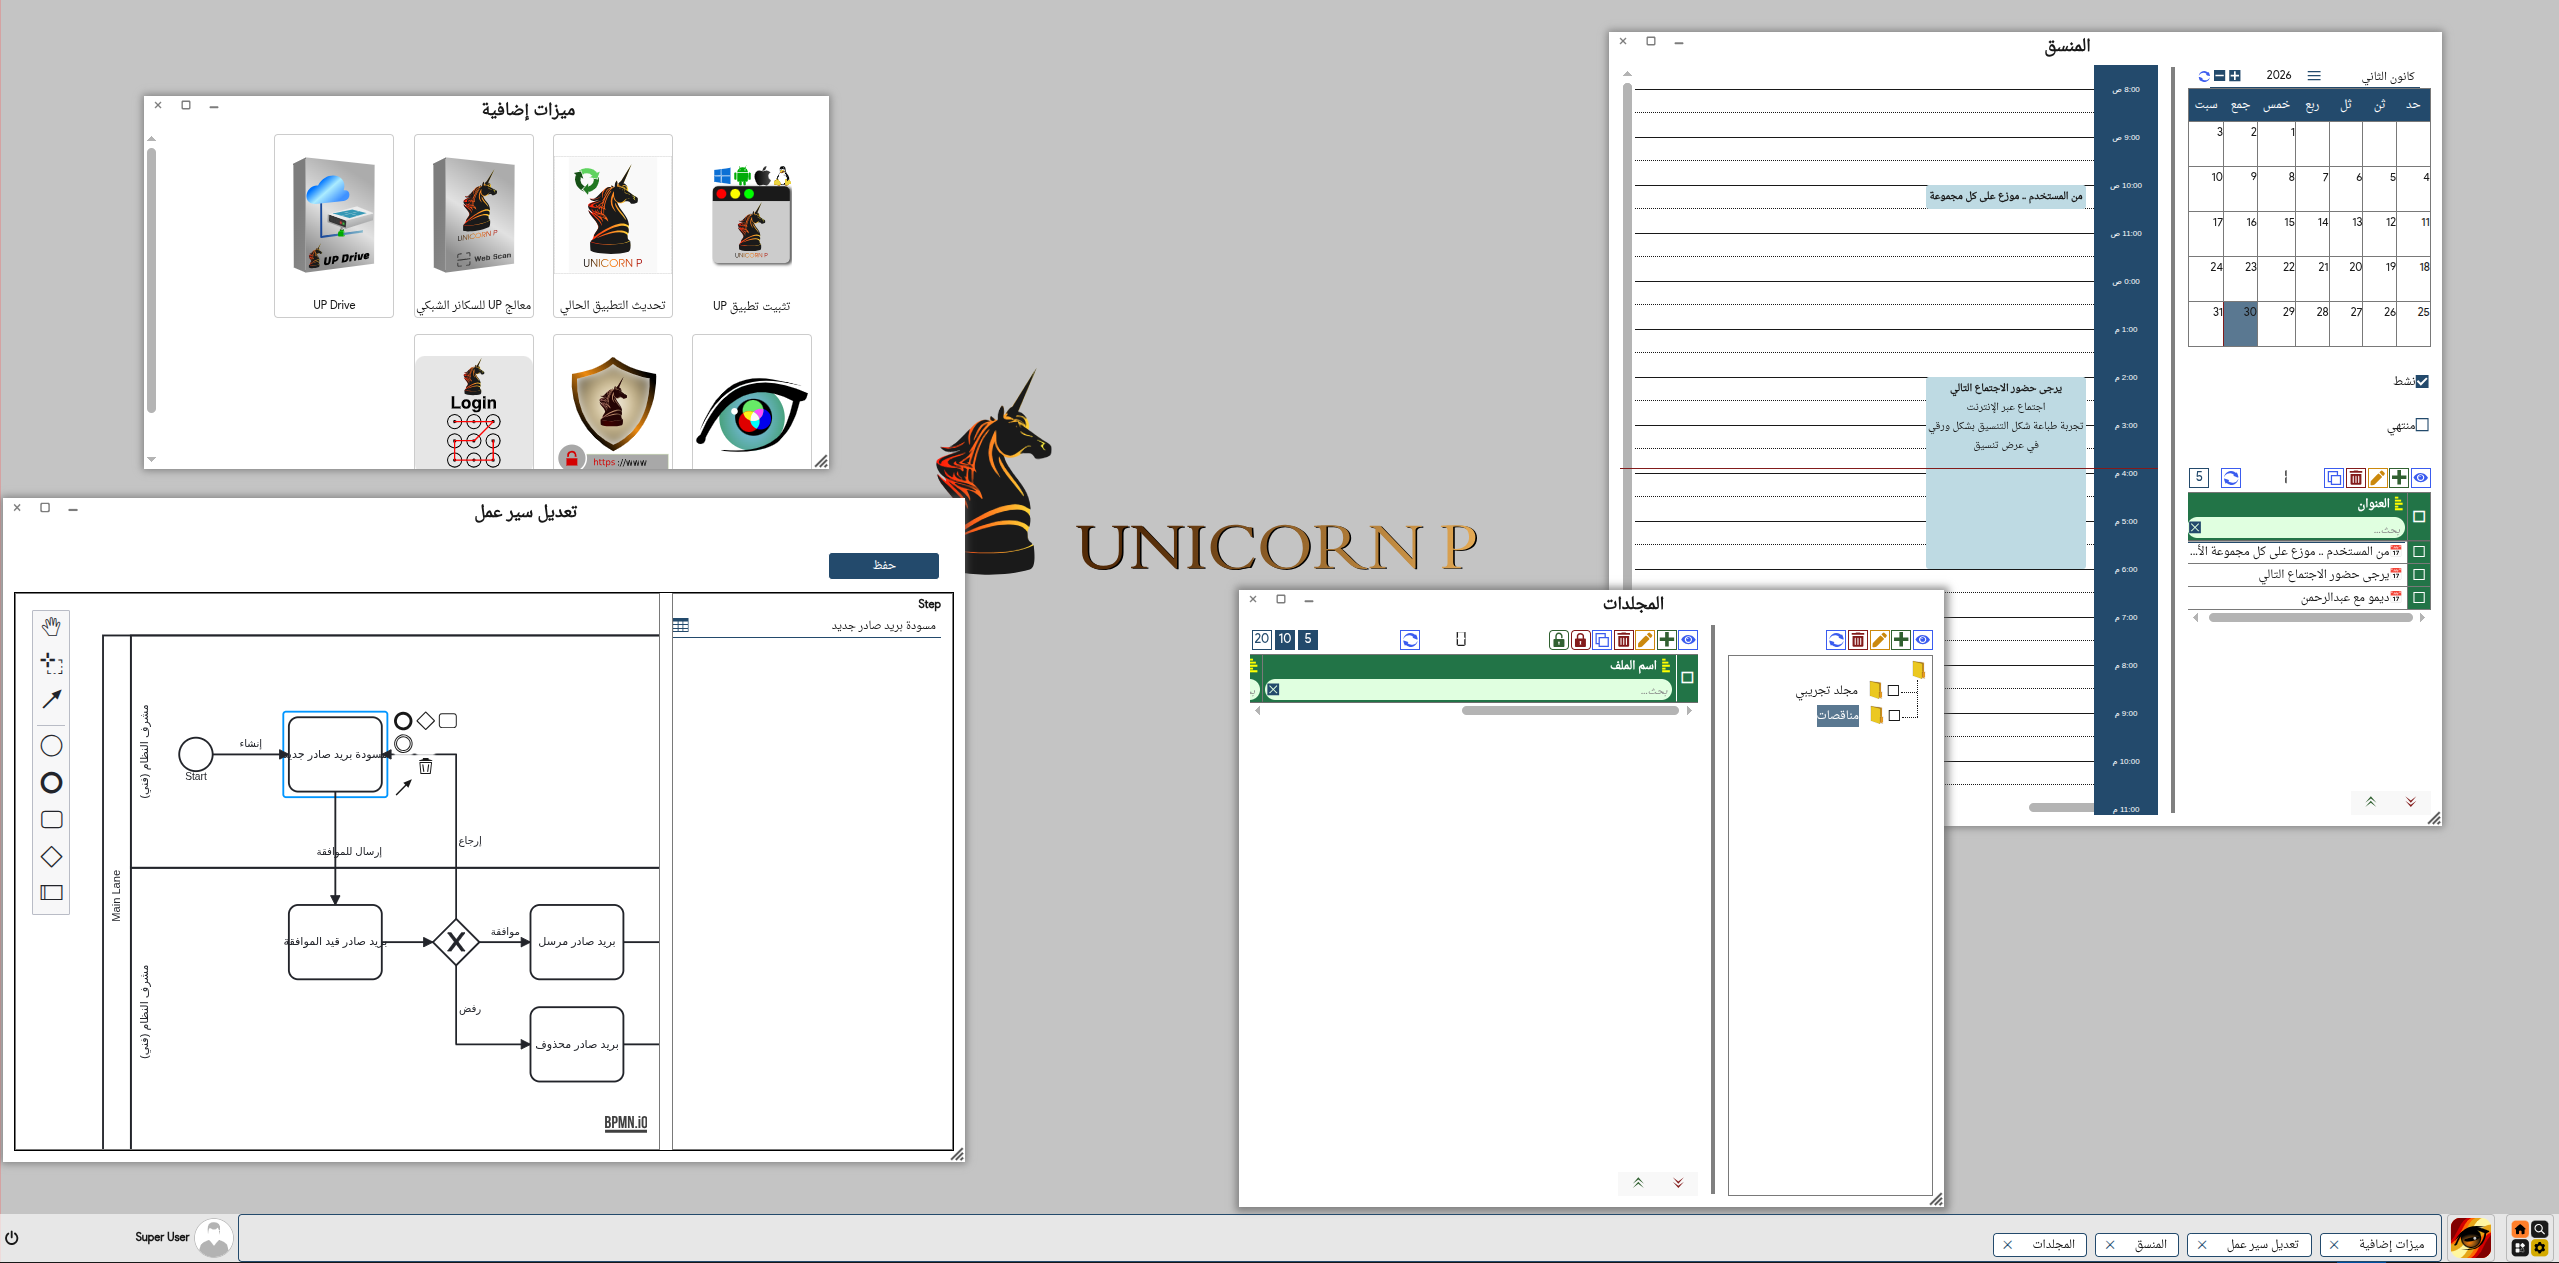Select the BPMN hand tool
This screenshot has width=2559, height=1263.
[x=51, y=627]
